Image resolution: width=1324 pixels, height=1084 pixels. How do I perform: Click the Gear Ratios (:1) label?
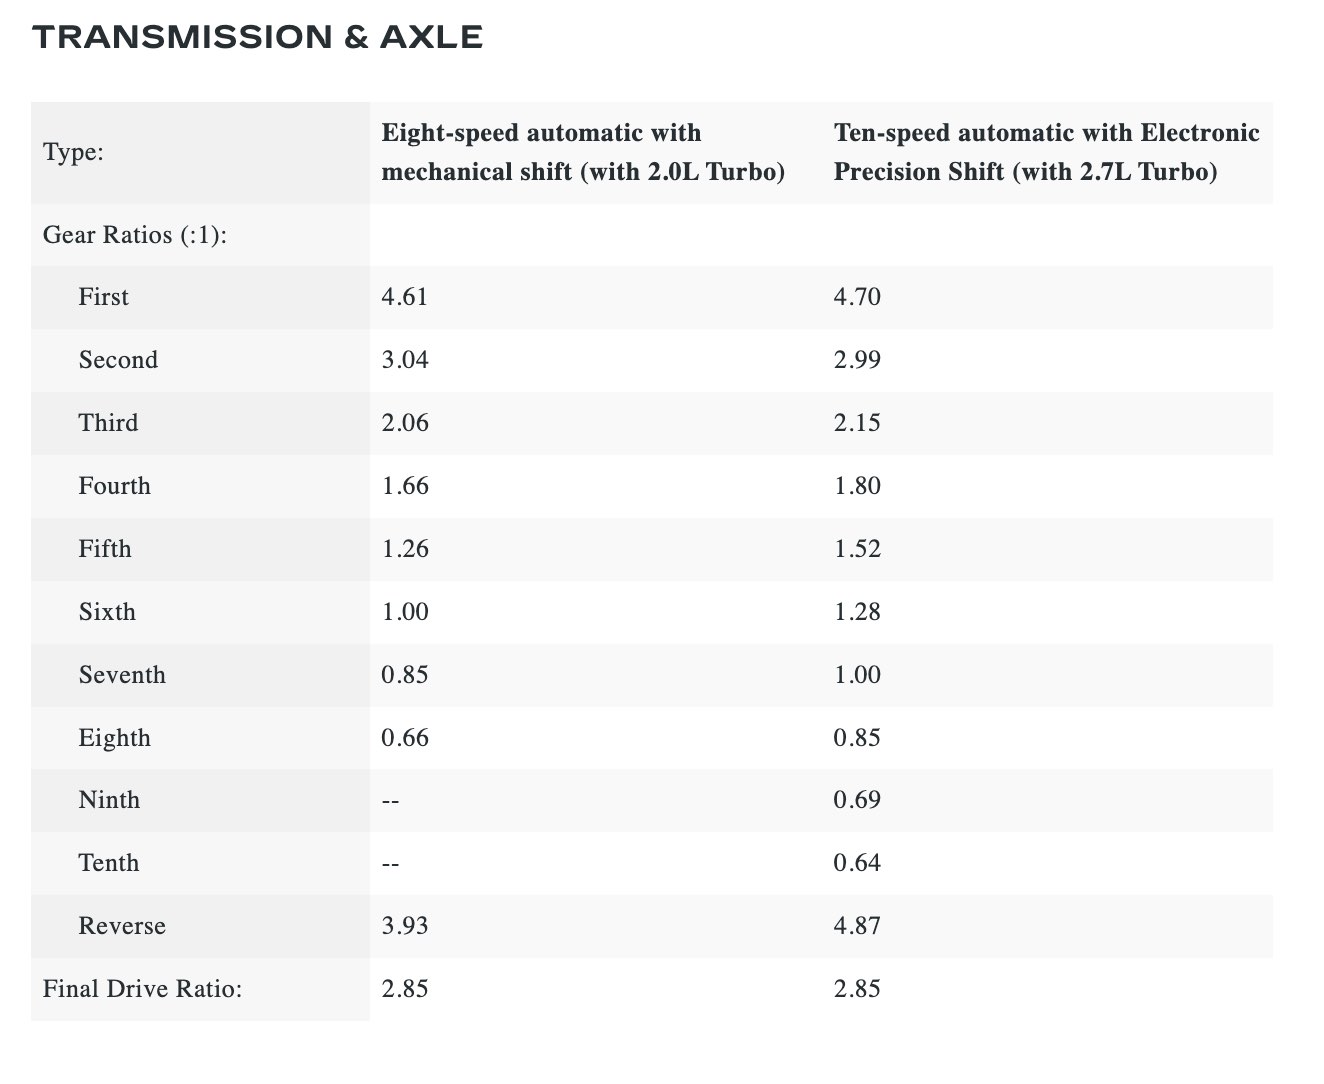coord(135,235)
